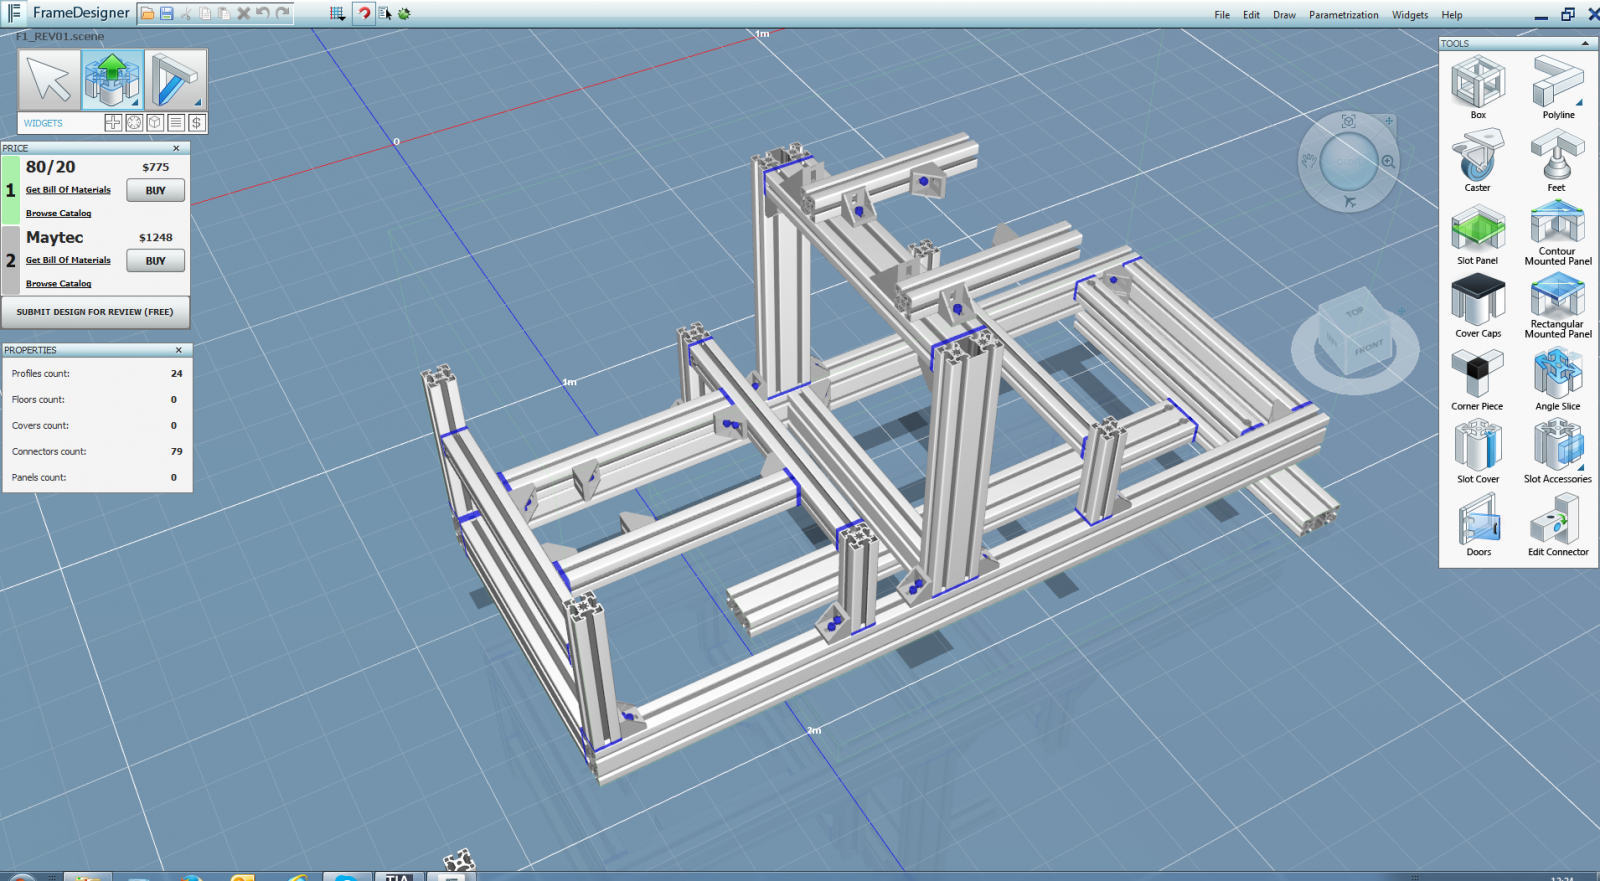Screen dimensions: 1600x881
Task: Get Bill Of Materials for Maytec
Action: click(x=68, y=260)
